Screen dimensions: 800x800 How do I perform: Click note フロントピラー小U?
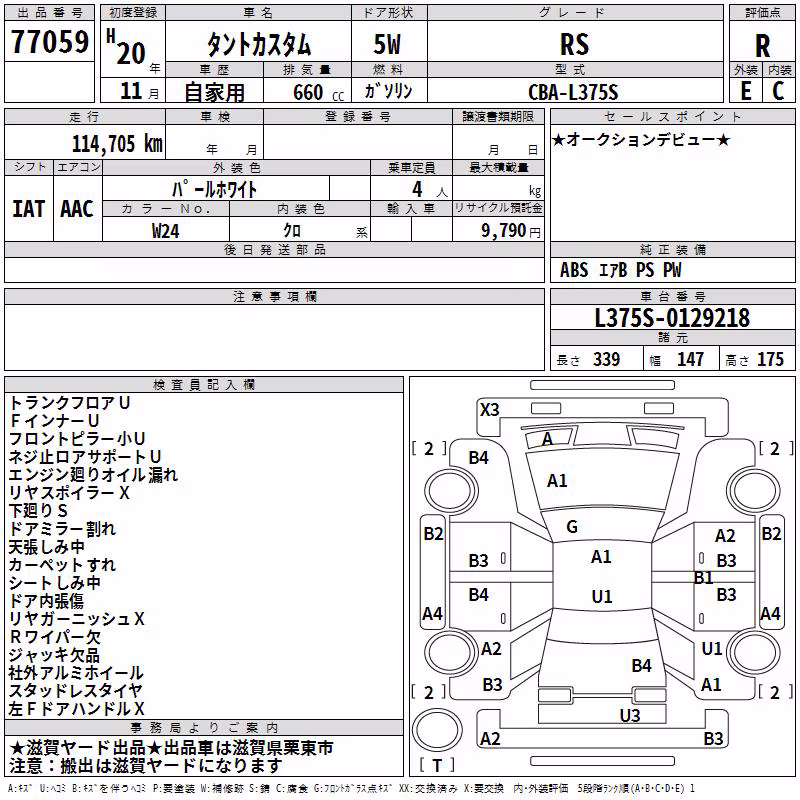77,439
